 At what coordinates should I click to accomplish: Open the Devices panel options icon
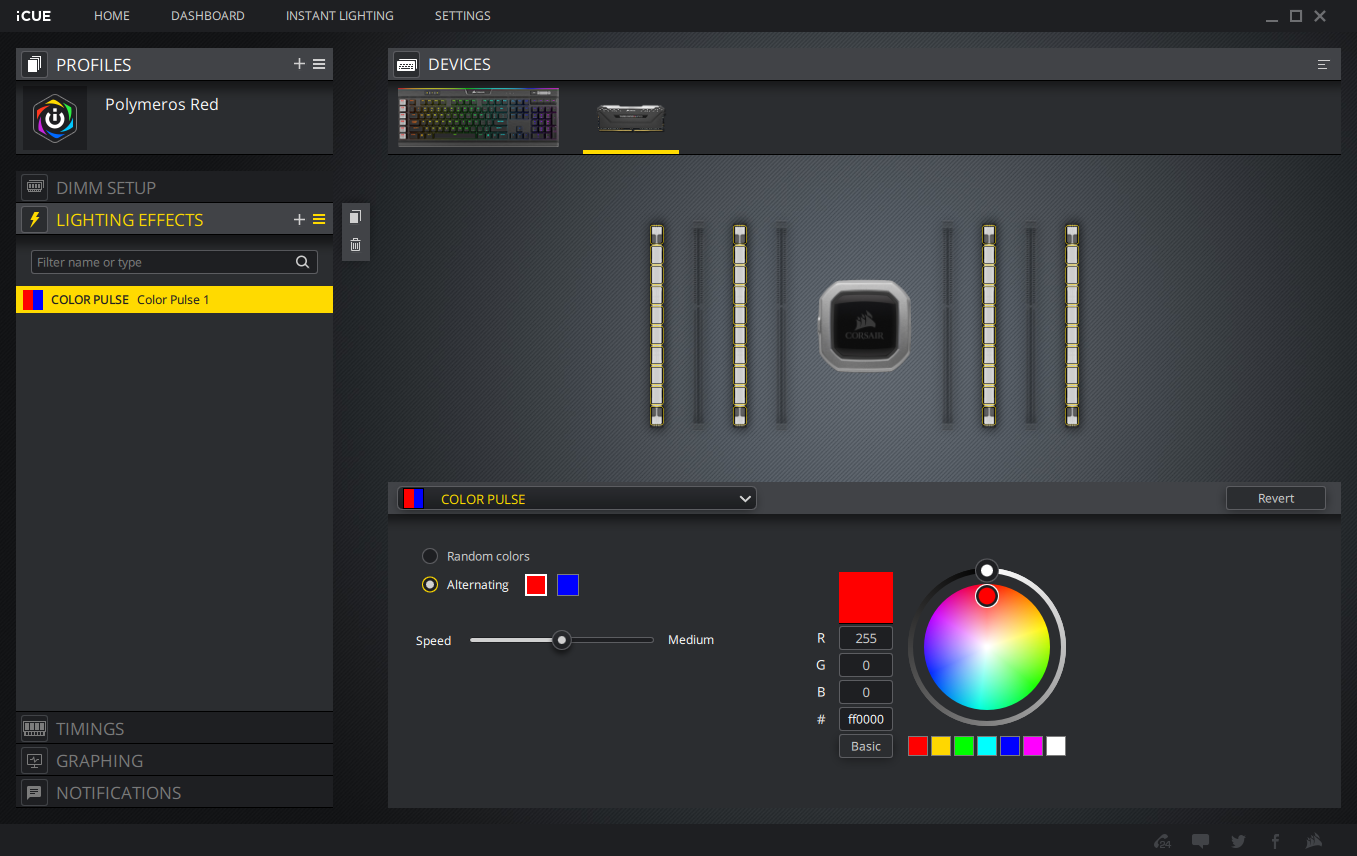[1323, 65]
